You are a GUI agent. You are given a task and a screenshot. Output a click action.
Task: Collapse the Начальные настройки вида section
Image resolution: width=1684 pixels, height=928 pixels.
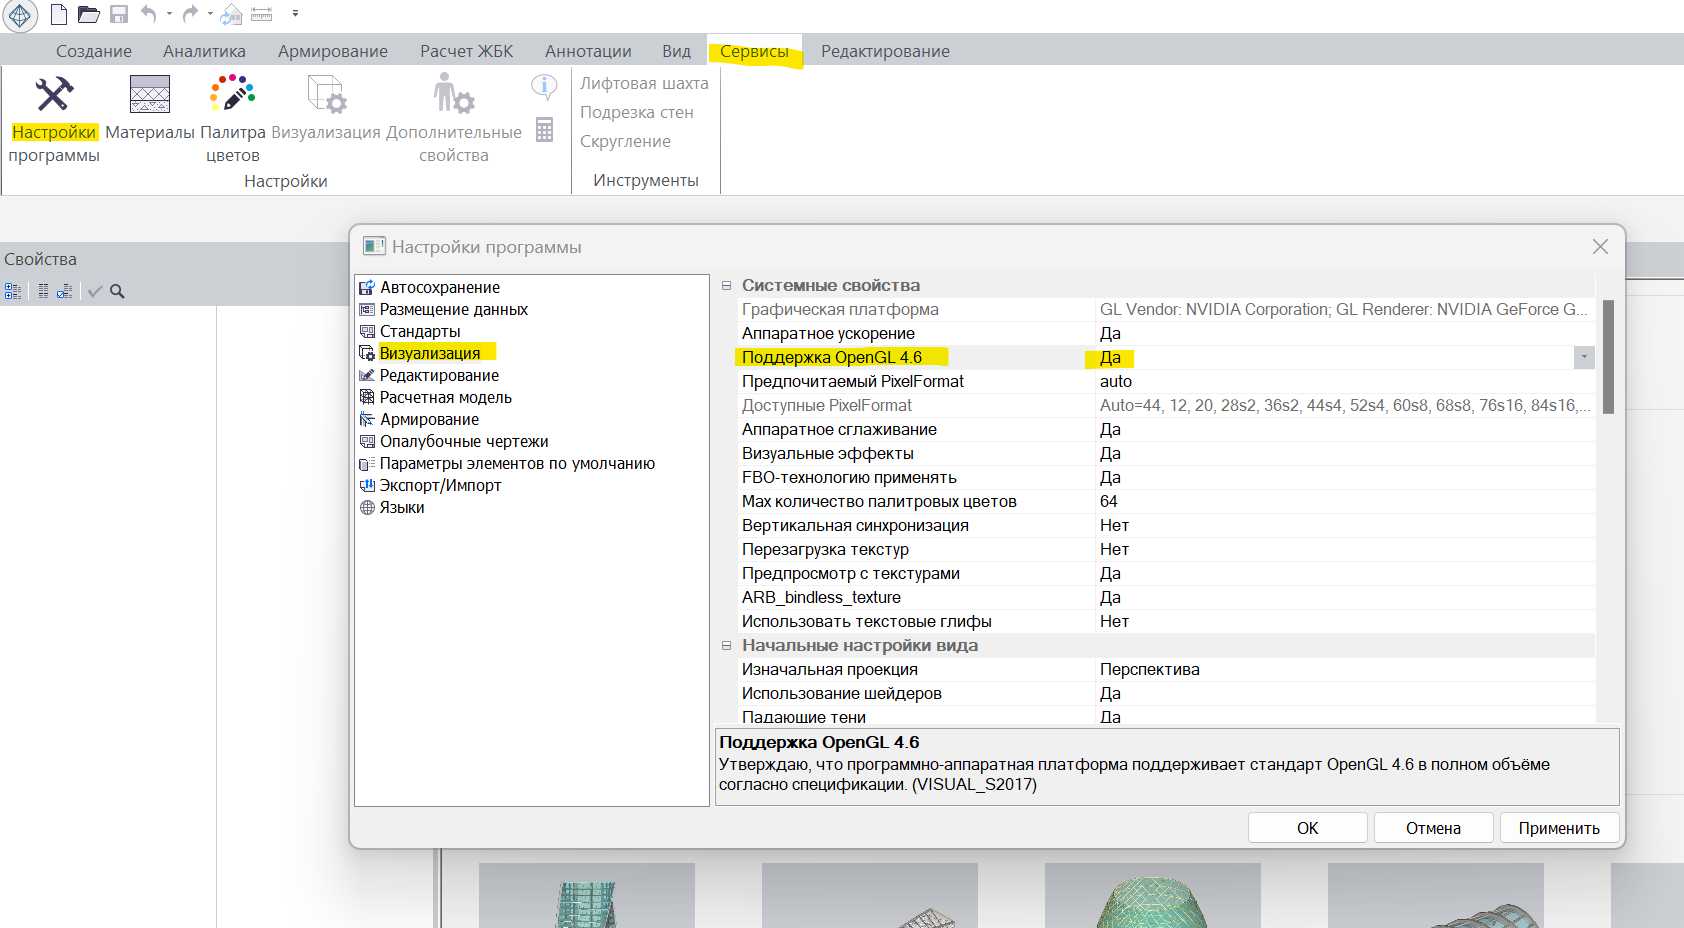[727, 645]
